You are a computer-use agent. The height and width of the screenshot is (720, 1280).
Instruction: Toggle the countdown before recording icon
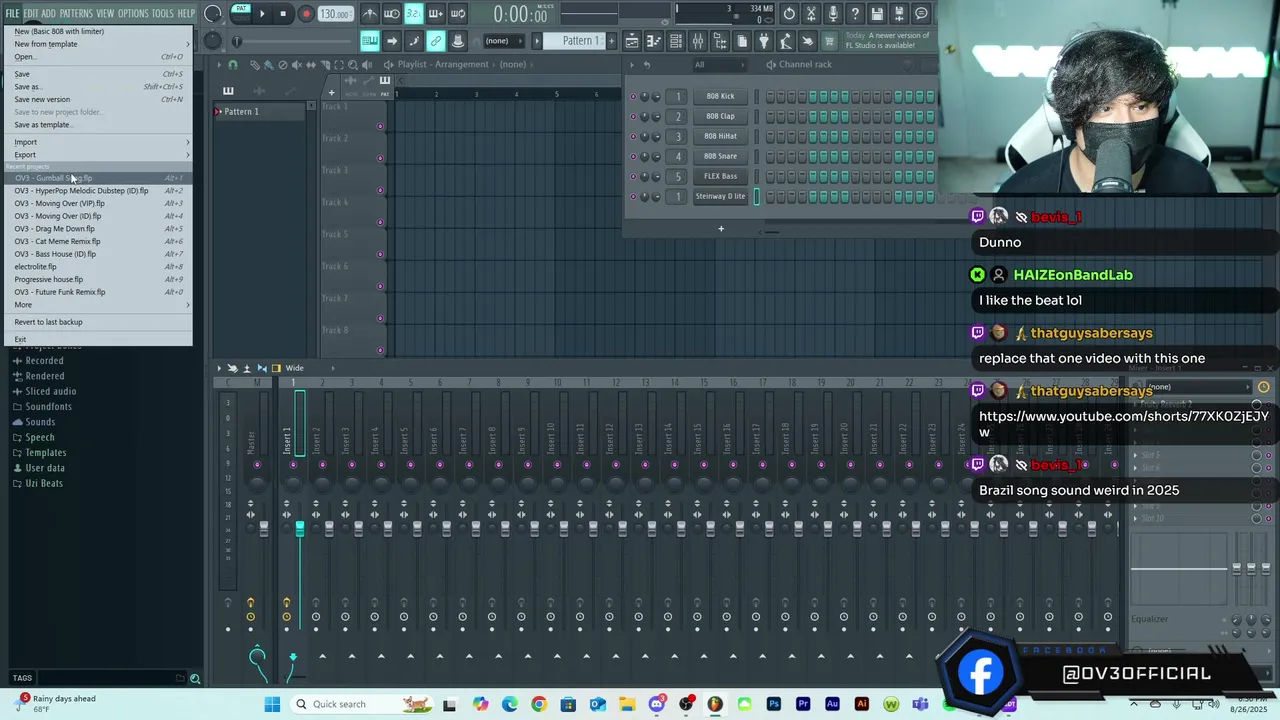[x=414, y=14]
